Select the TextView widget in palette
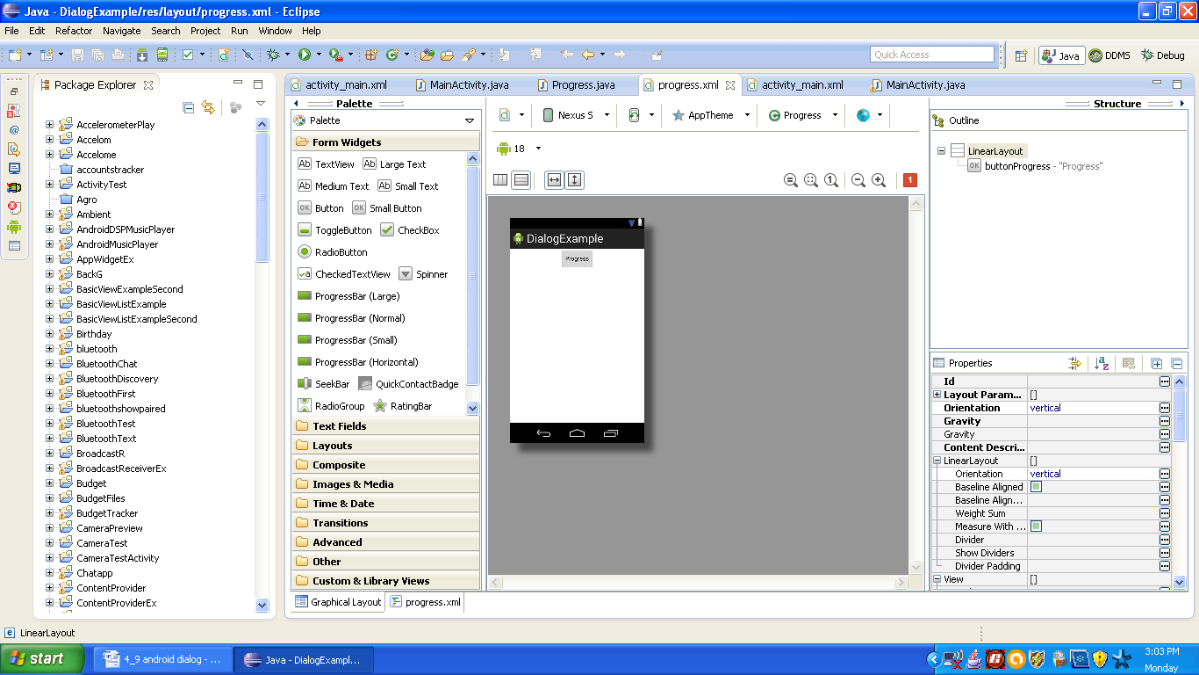The image size is (1199, 675). pos(326,164)
